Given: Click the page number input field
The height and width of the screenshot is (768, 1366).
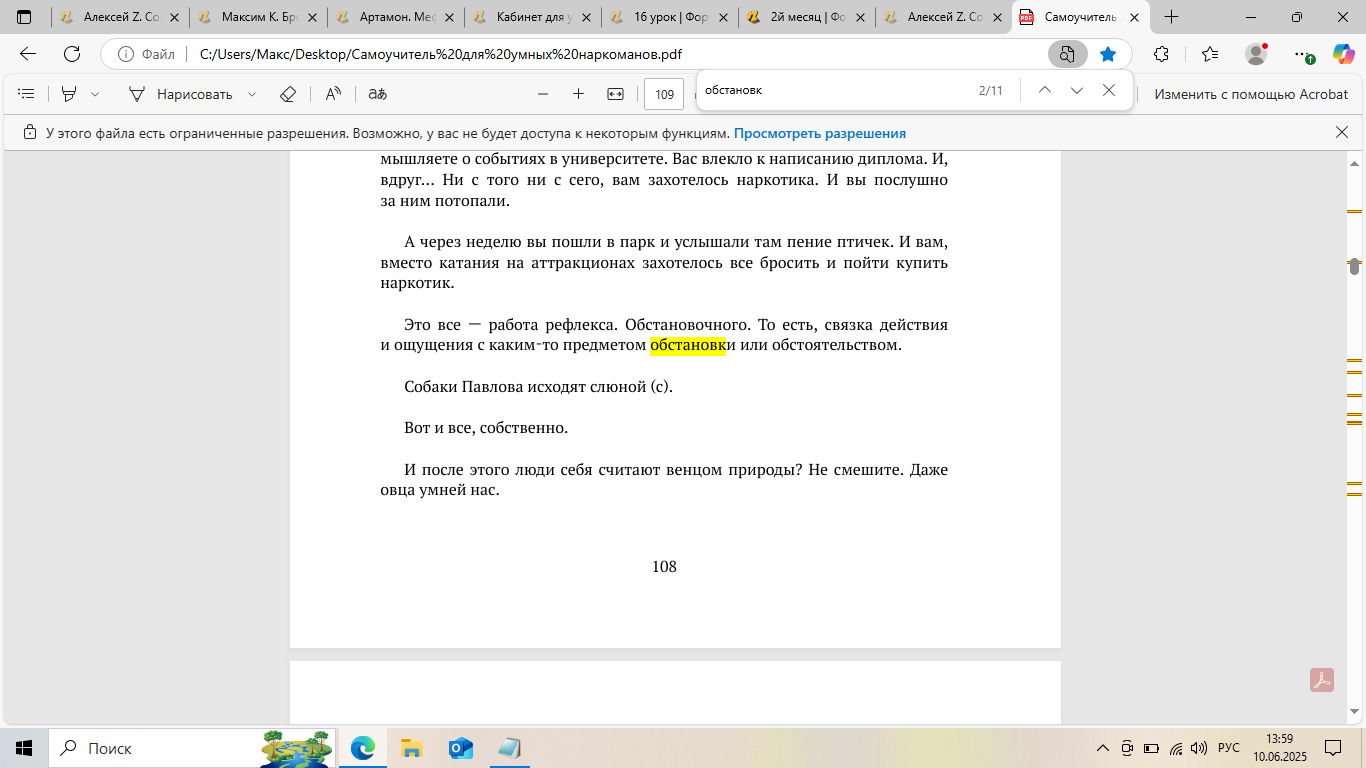Looking at the screenshot, I should click(664, 95).
